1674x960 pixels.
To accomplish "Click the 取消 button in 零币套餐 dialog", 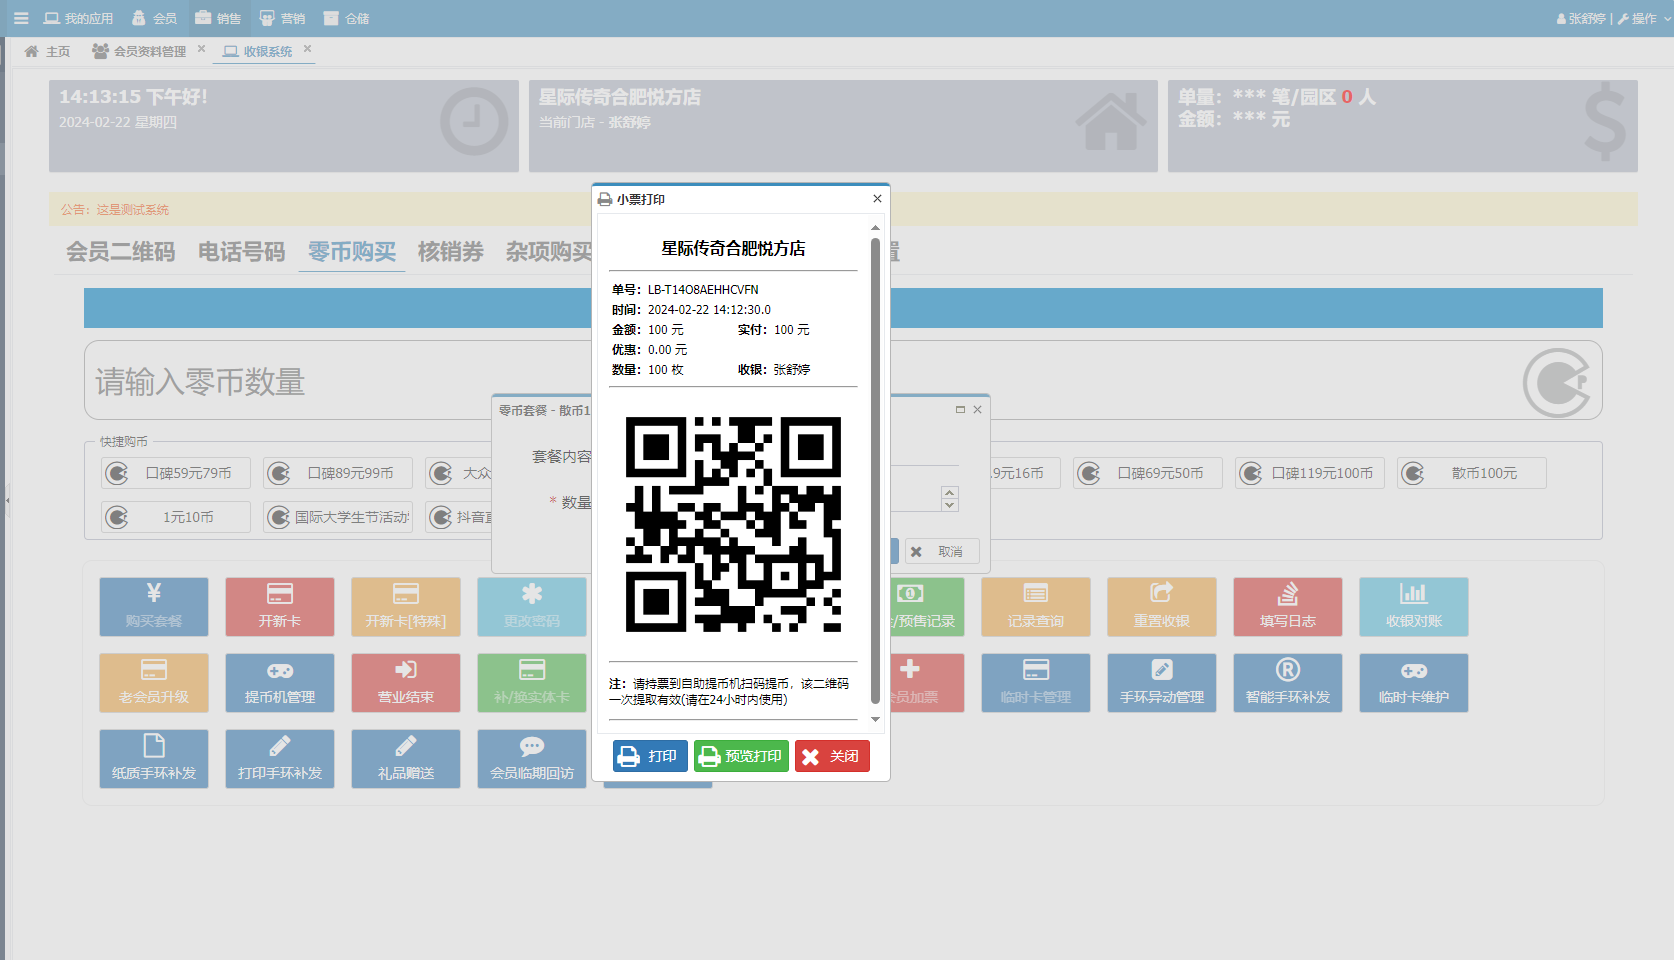I will coord(942,552).
